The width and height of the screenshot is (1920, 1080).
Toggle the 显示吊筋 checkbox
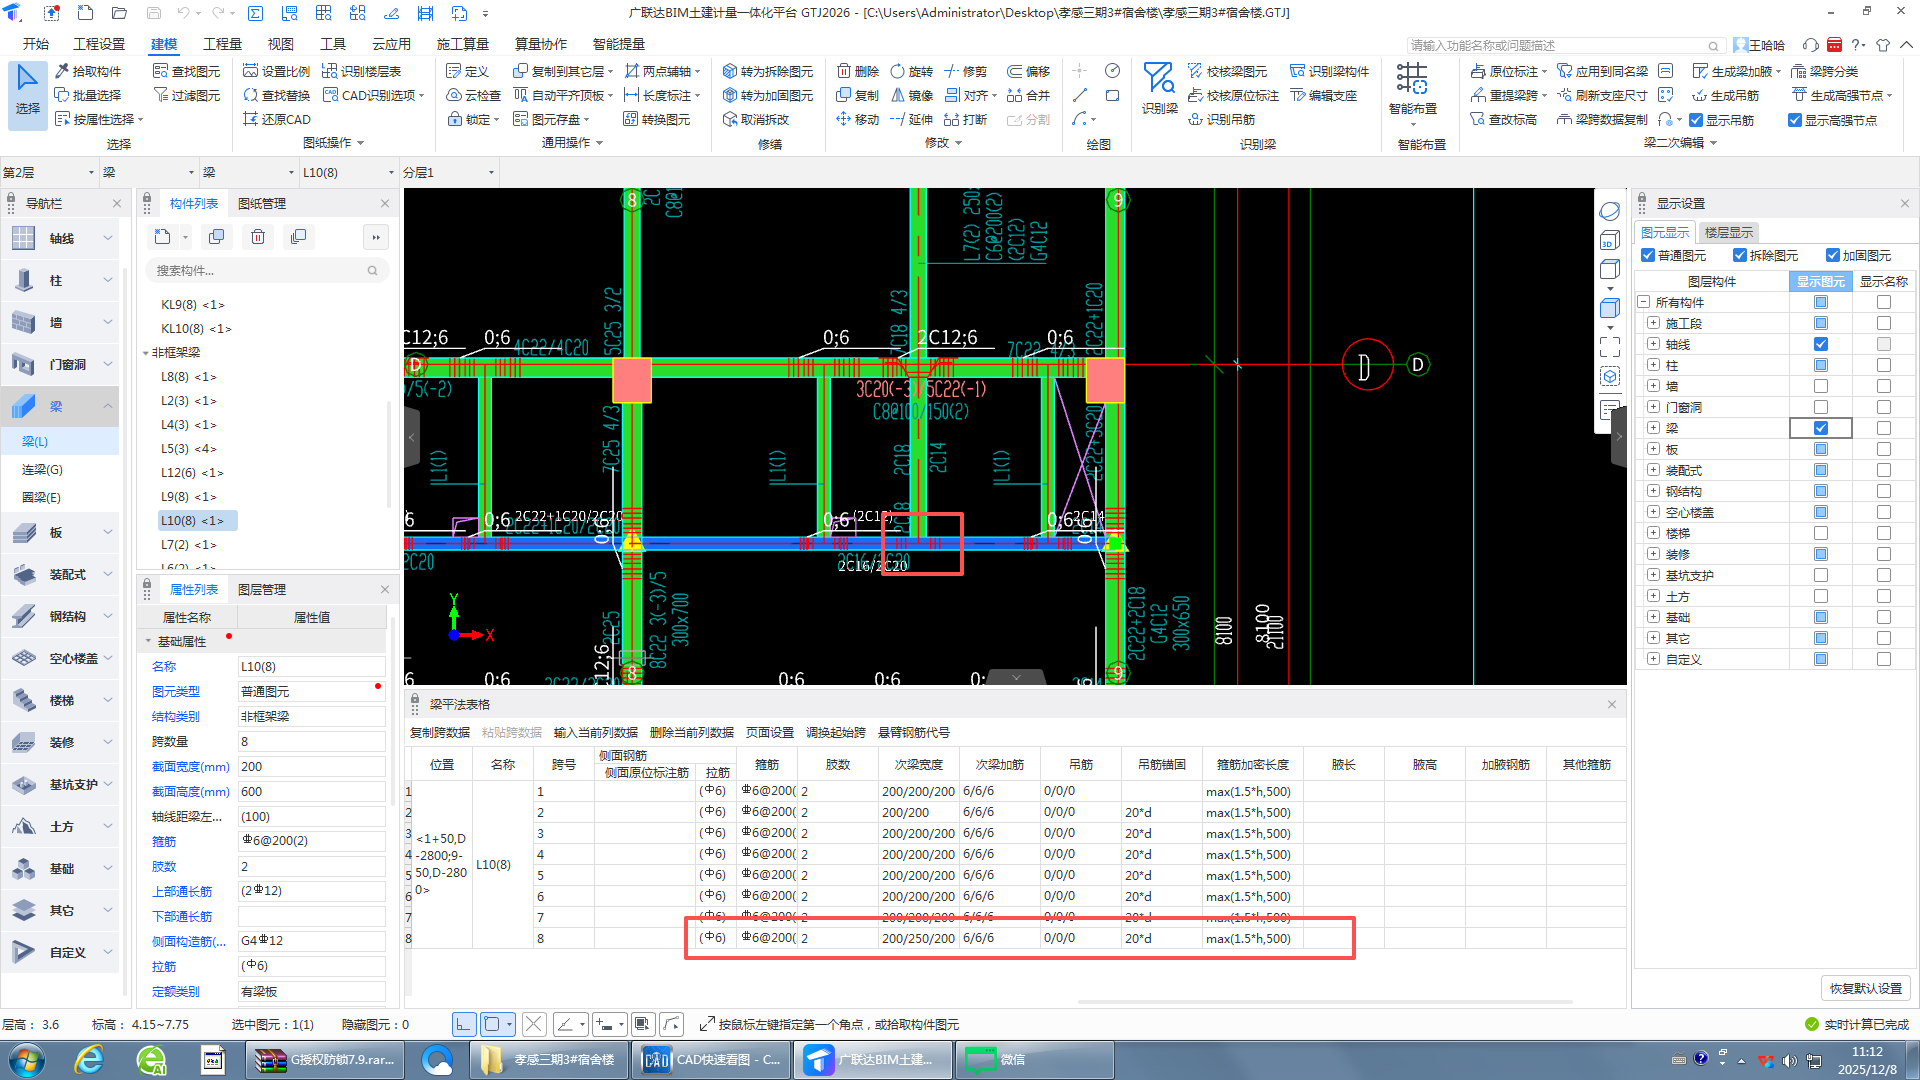coord(1696,120)
